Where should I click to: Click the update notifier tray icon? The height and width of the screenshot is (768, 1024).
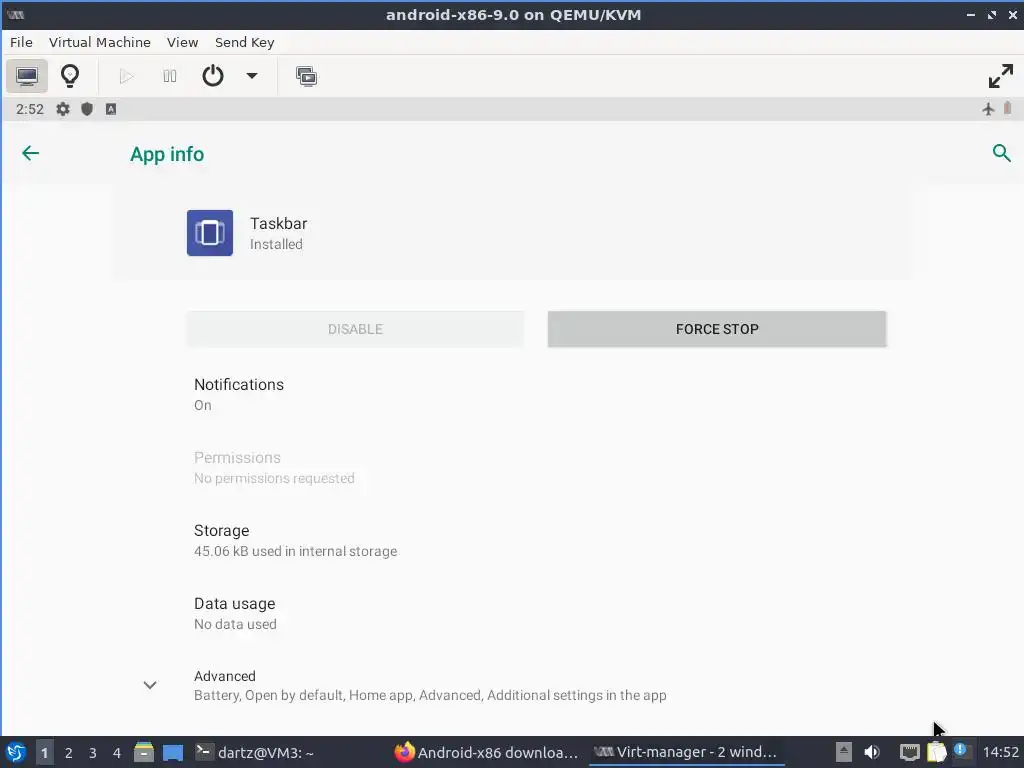[961, 751]
